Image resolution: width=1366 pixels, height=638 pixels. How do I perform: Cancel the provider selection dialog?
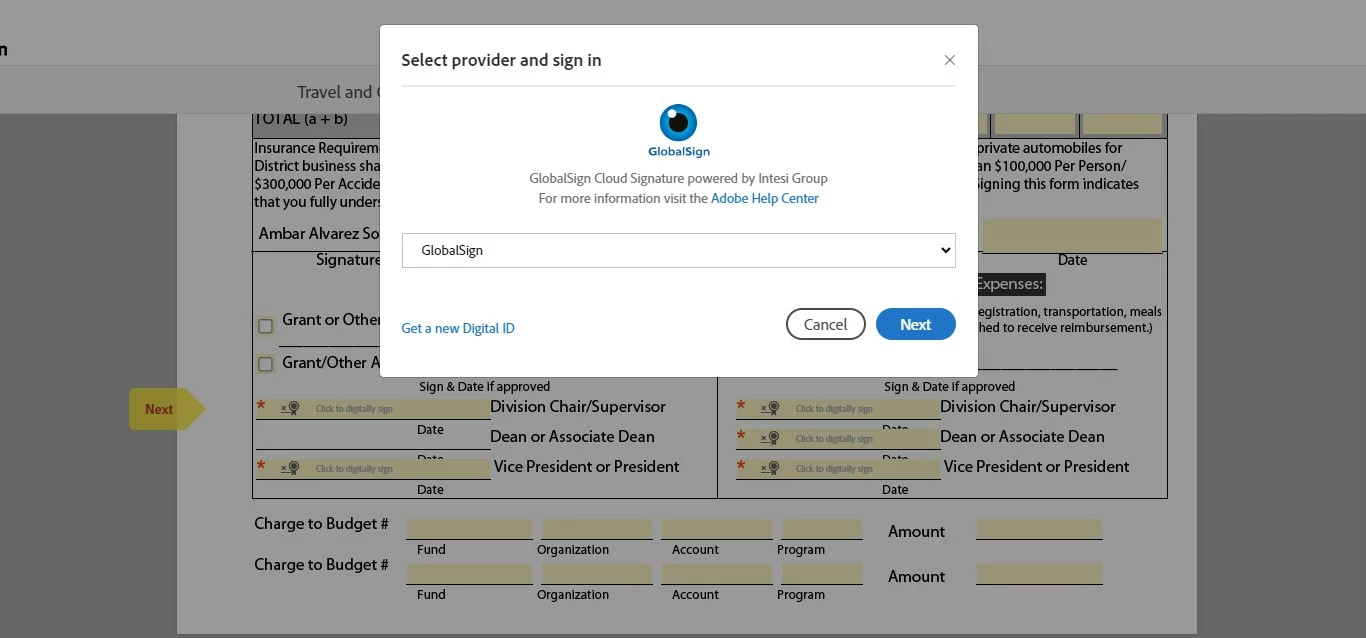tap(826, 324)
